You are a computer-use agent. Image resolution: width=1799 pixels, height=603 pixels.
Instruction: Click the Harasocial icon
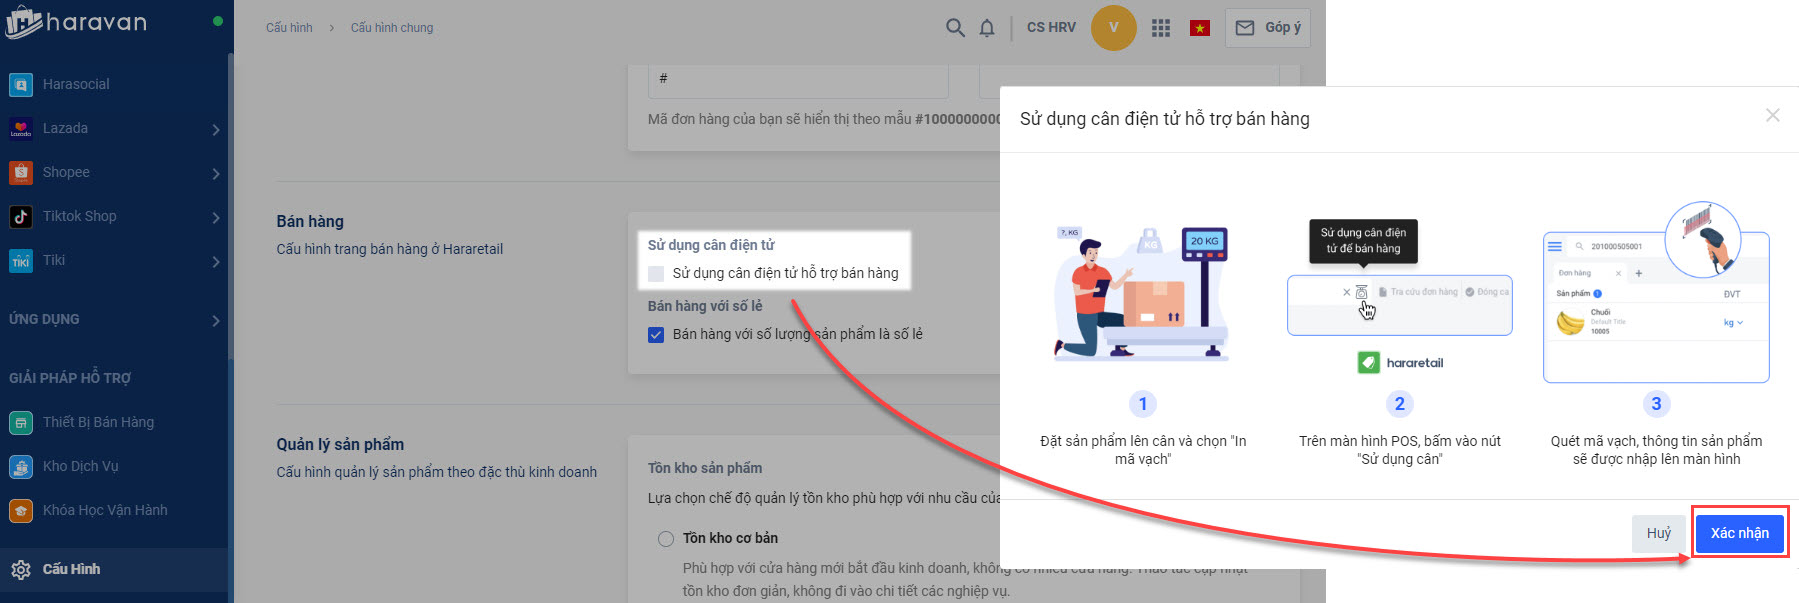(21, 85)
